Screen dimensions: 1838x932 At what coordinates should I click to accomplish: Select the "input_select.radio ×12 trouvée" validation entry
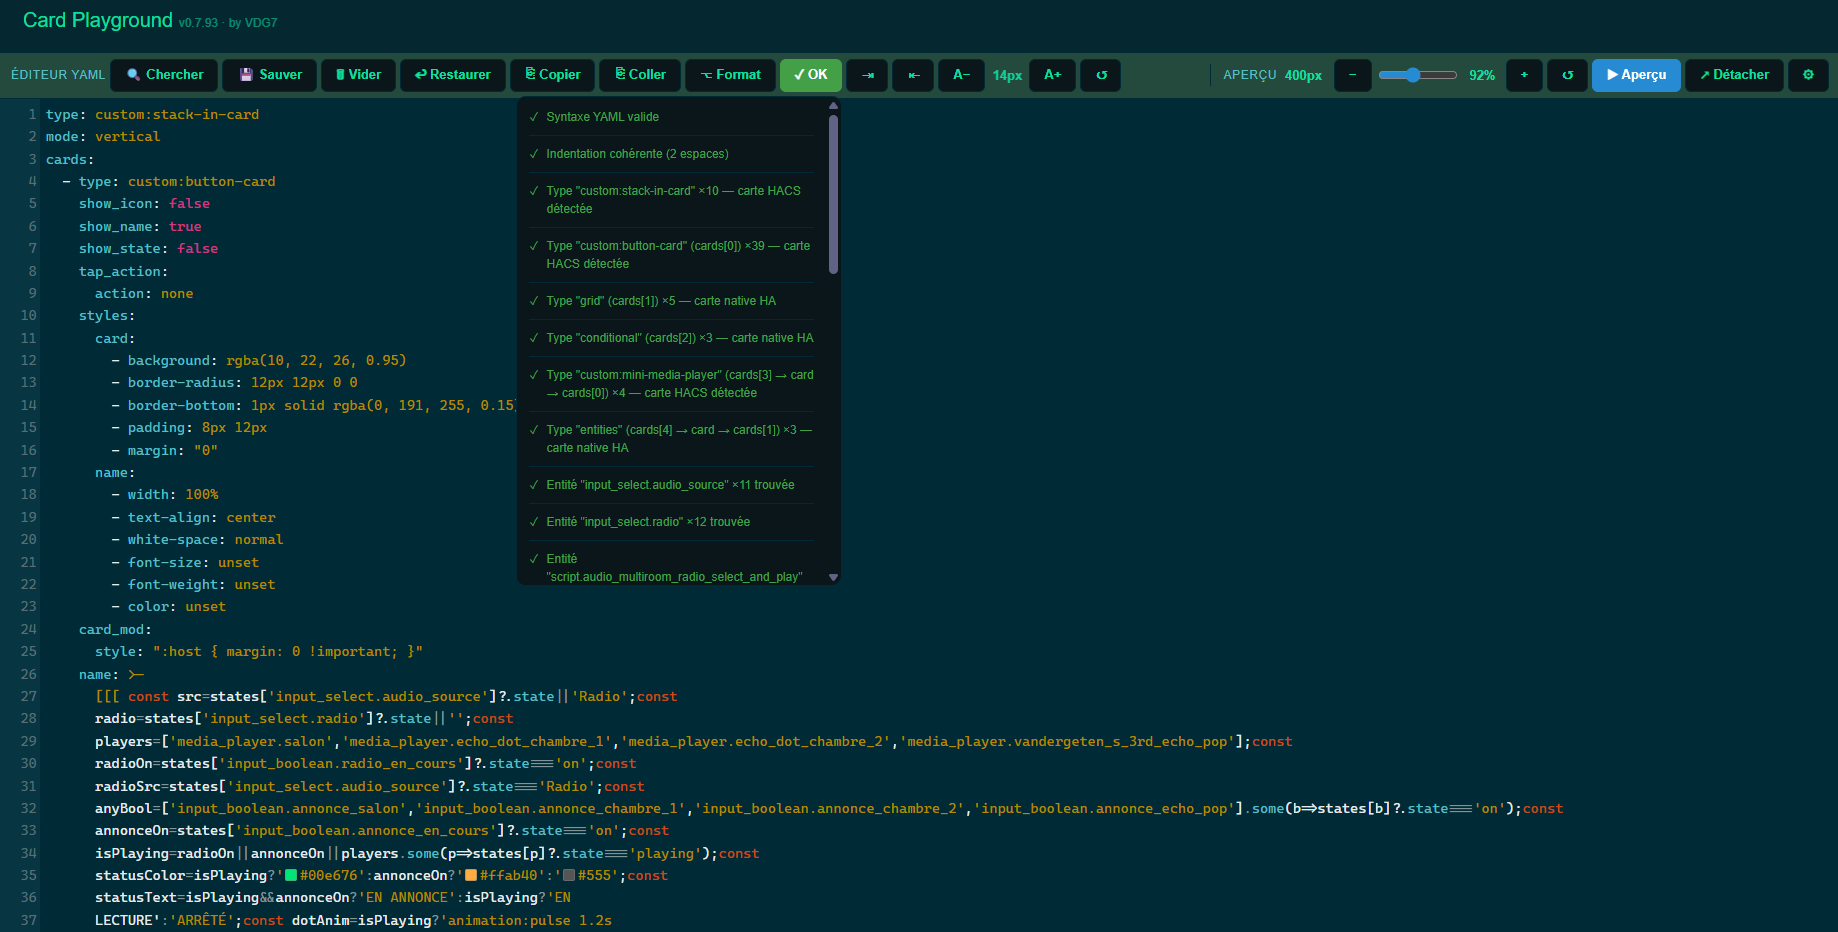[648, 522]
